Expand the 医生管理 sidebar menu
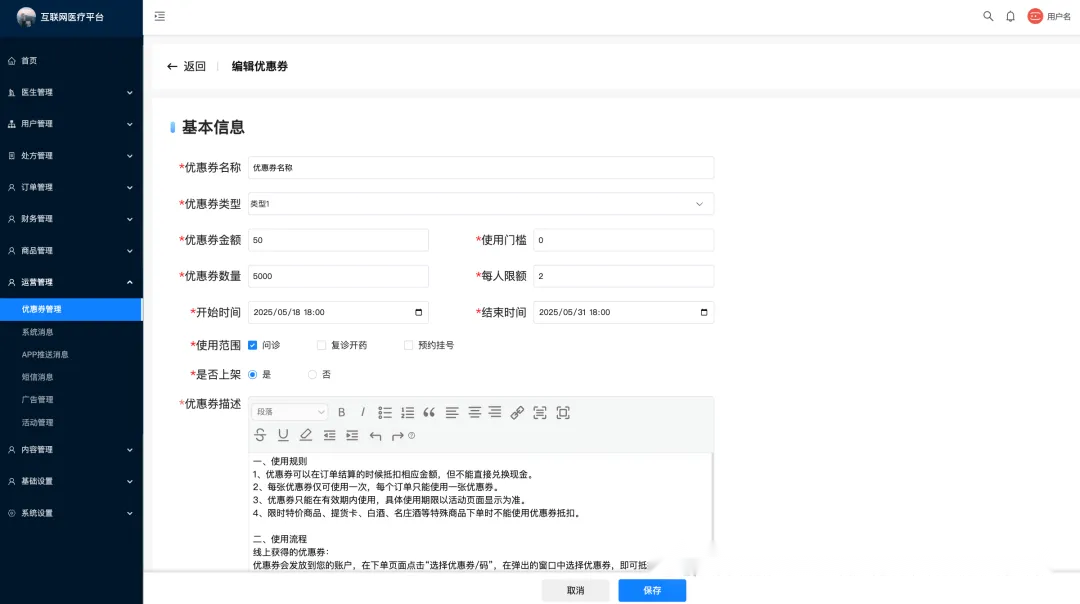Image resolution: width=1080 pixels, height=604 pixels. click(x=70, y=92)
